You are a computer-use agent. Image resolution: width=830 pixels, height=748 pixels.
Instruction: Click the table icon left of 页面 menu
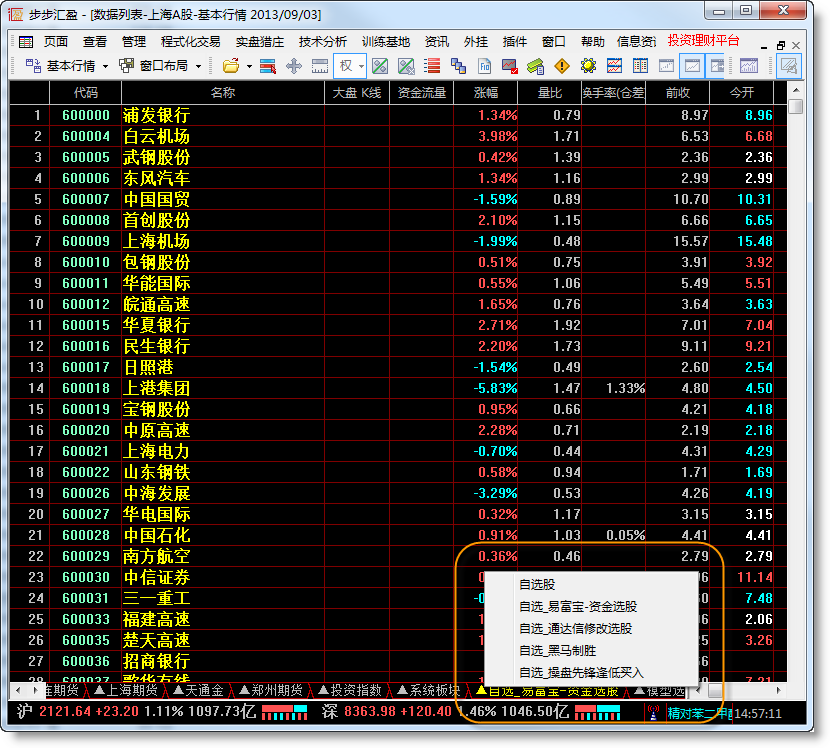(x=25, y=41)
